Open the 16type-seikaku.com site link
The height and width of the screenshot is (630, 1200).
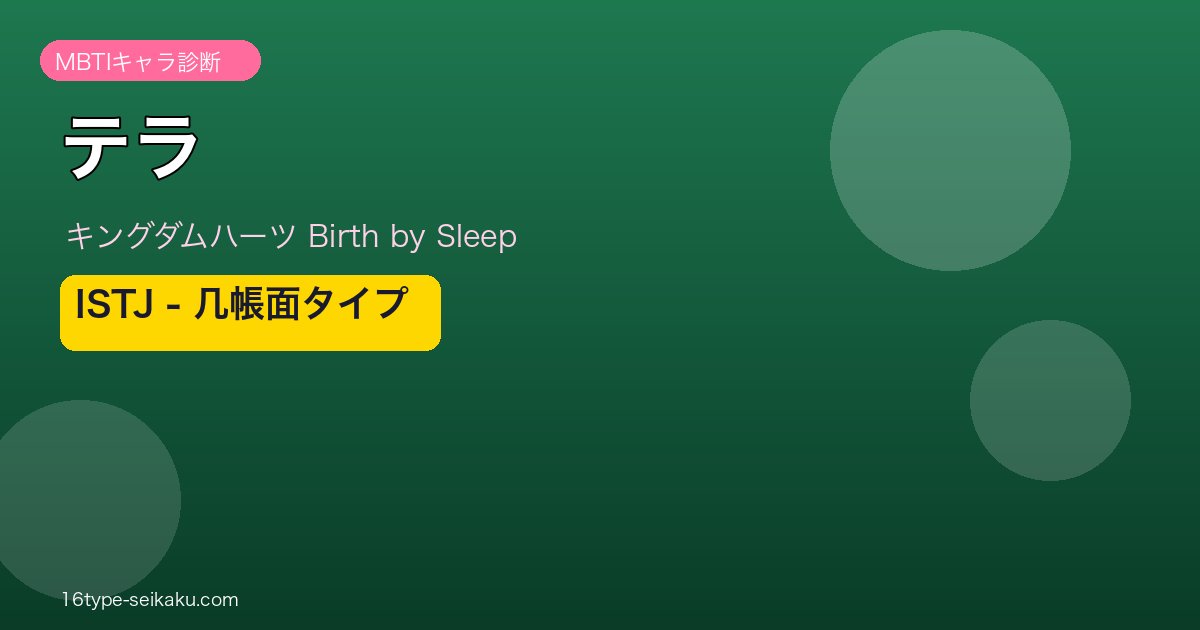149,600
